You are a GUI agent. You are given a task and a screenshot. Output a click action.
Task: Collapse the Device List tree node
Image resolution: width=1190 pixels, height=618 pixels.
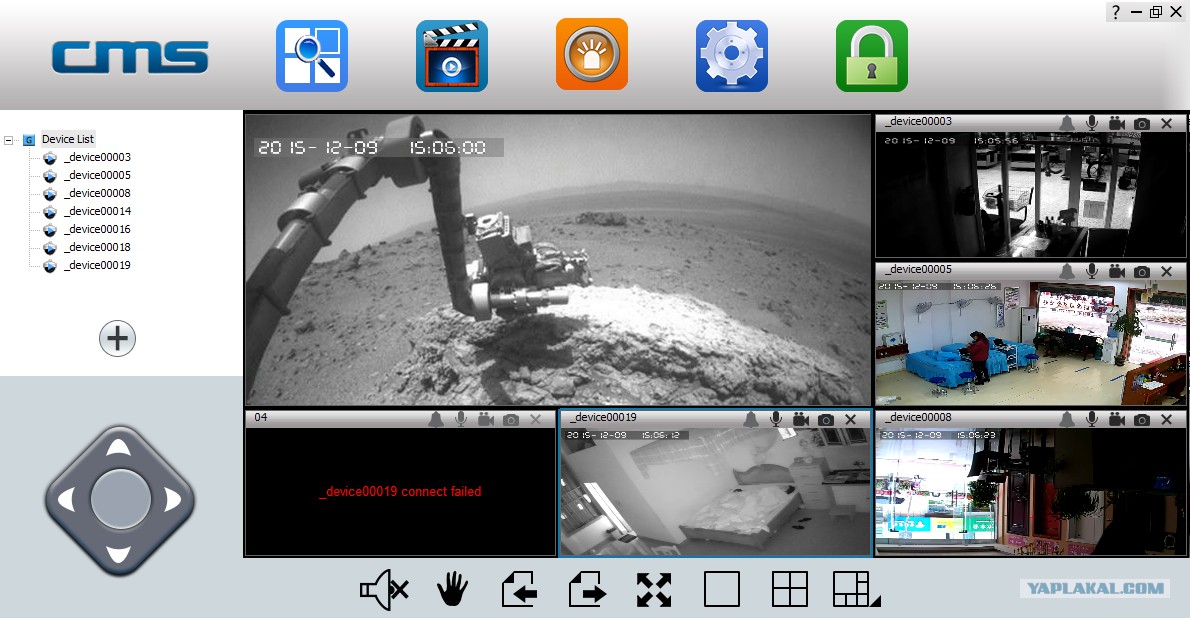(9, 140)
